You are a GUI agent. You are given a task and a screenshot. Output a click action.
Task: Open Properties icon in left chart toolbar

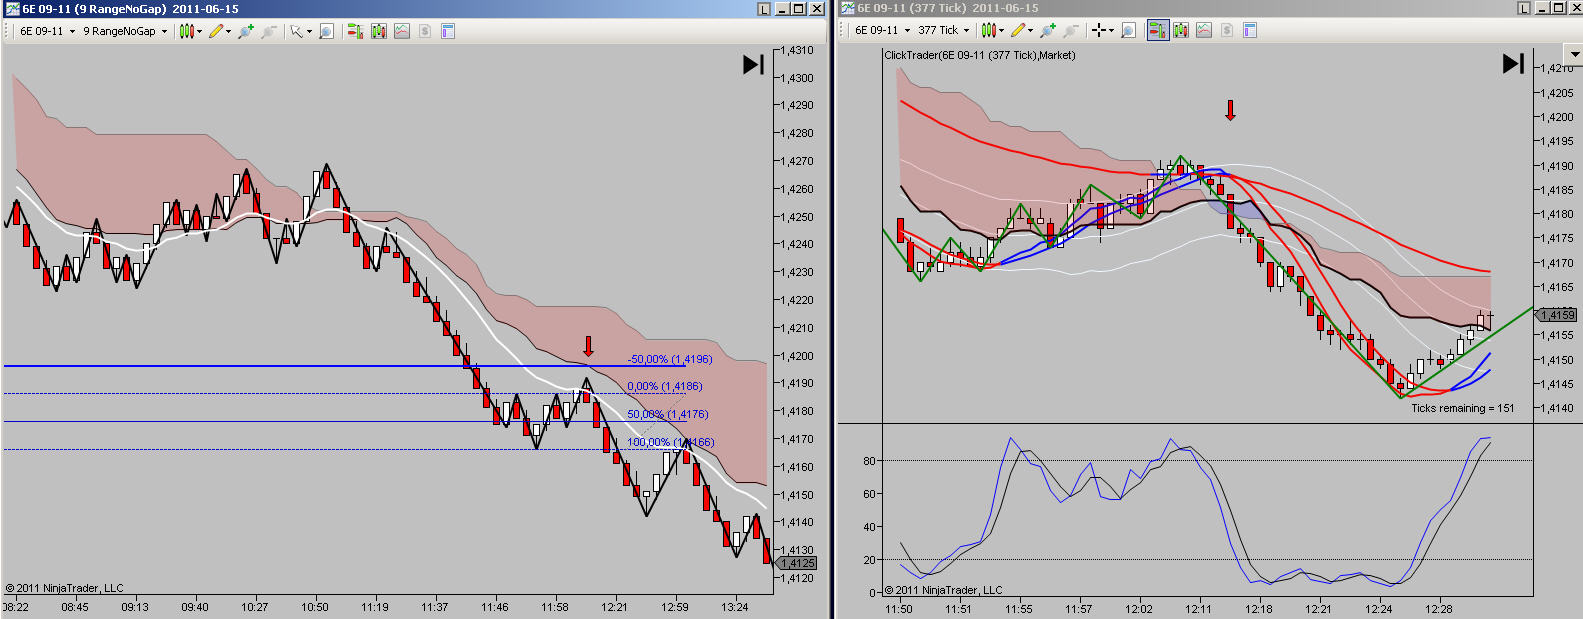pyautogui.click(x=448, y=31)
